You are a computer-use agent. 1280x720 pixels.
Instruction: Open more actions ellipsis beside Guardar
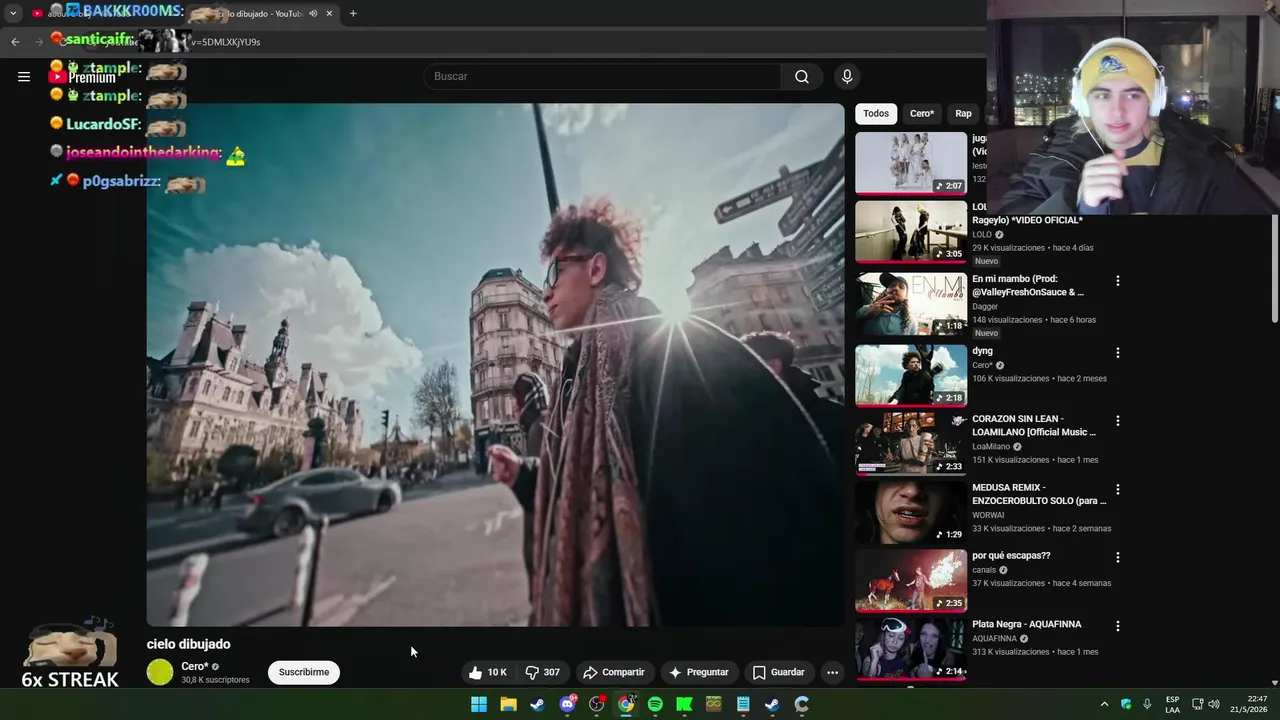(x=832, y=672)
